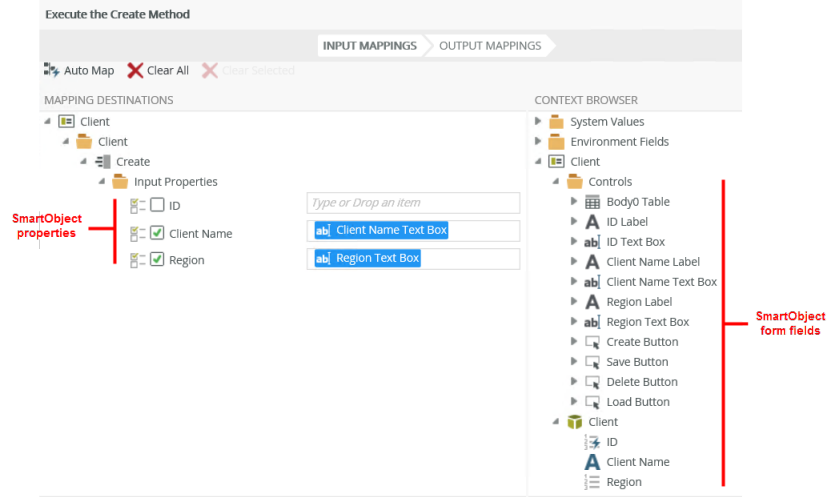838x497 pixels.
Task: Expand the Save Button tree node
Action: tap(573, 362)
